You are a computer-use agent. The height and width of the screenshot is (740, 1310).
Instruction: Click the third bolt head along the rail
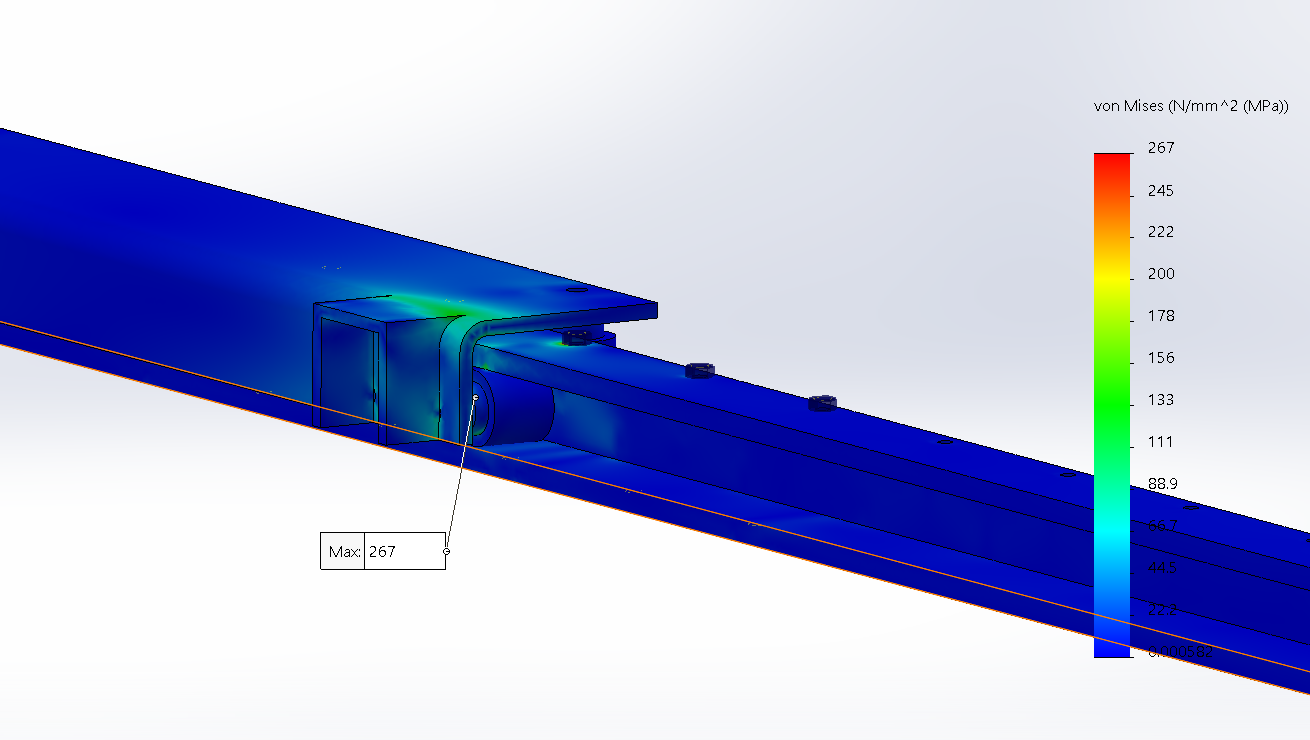coord(822,402)
